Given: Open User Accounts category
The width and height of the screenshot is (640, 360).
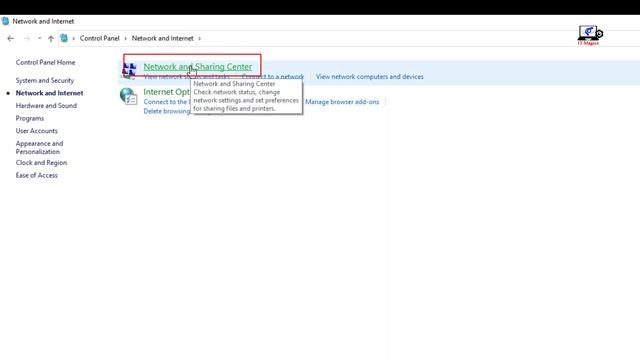Looking at the screenshot, I should [37, 131].
